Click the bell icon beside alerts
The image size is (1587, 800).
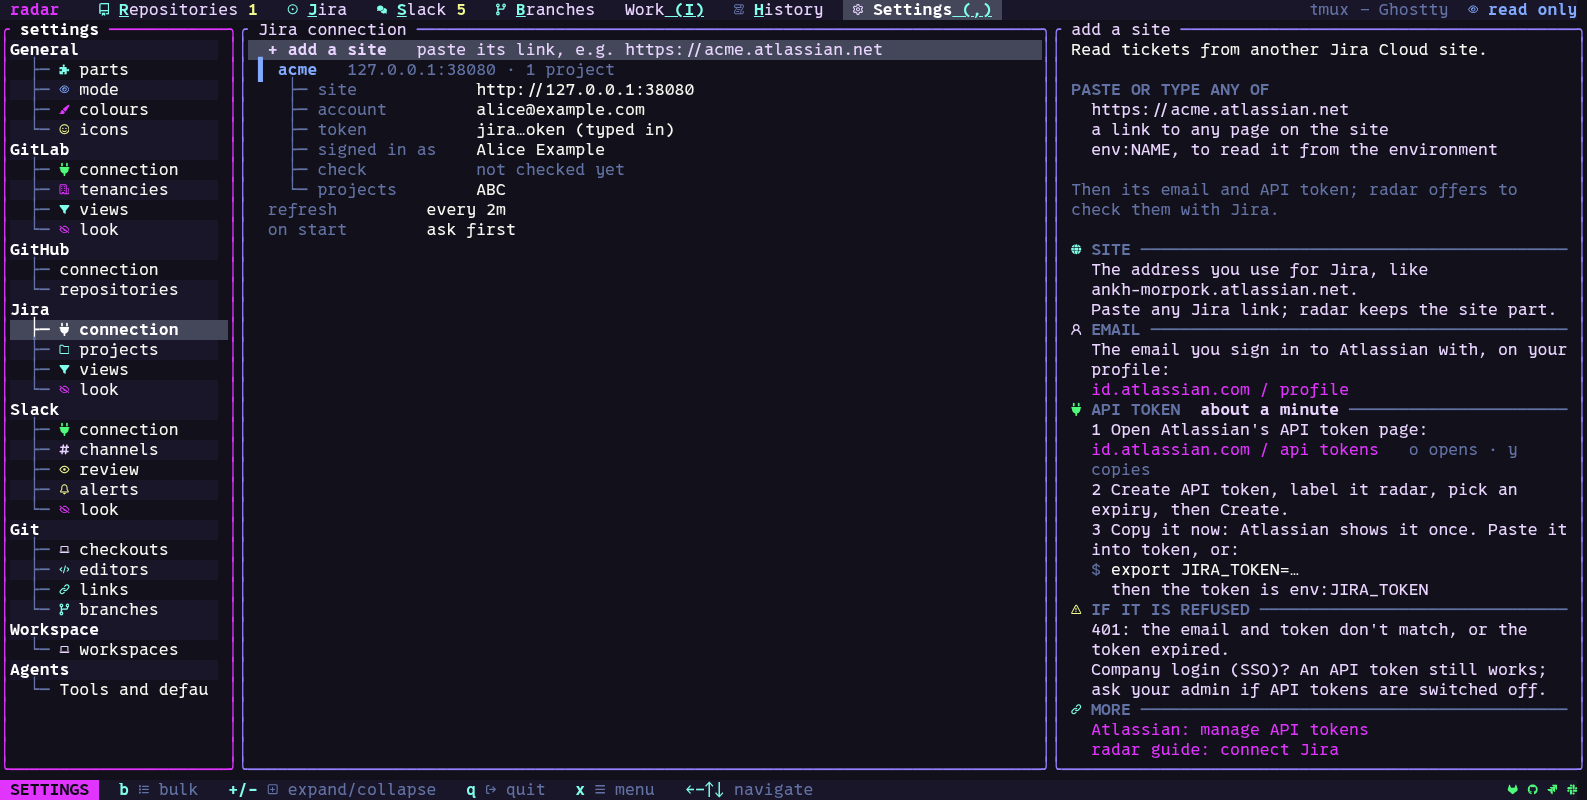[64, 490]
